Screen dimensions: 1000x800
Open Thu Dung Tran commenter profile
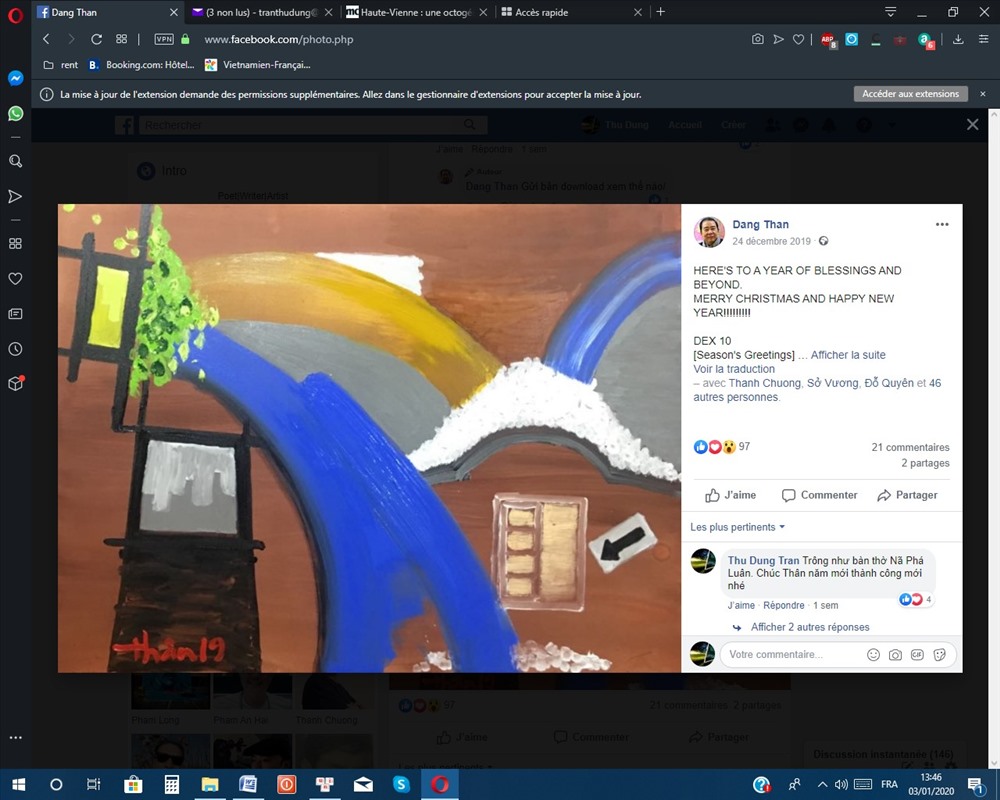click(763, 560)
